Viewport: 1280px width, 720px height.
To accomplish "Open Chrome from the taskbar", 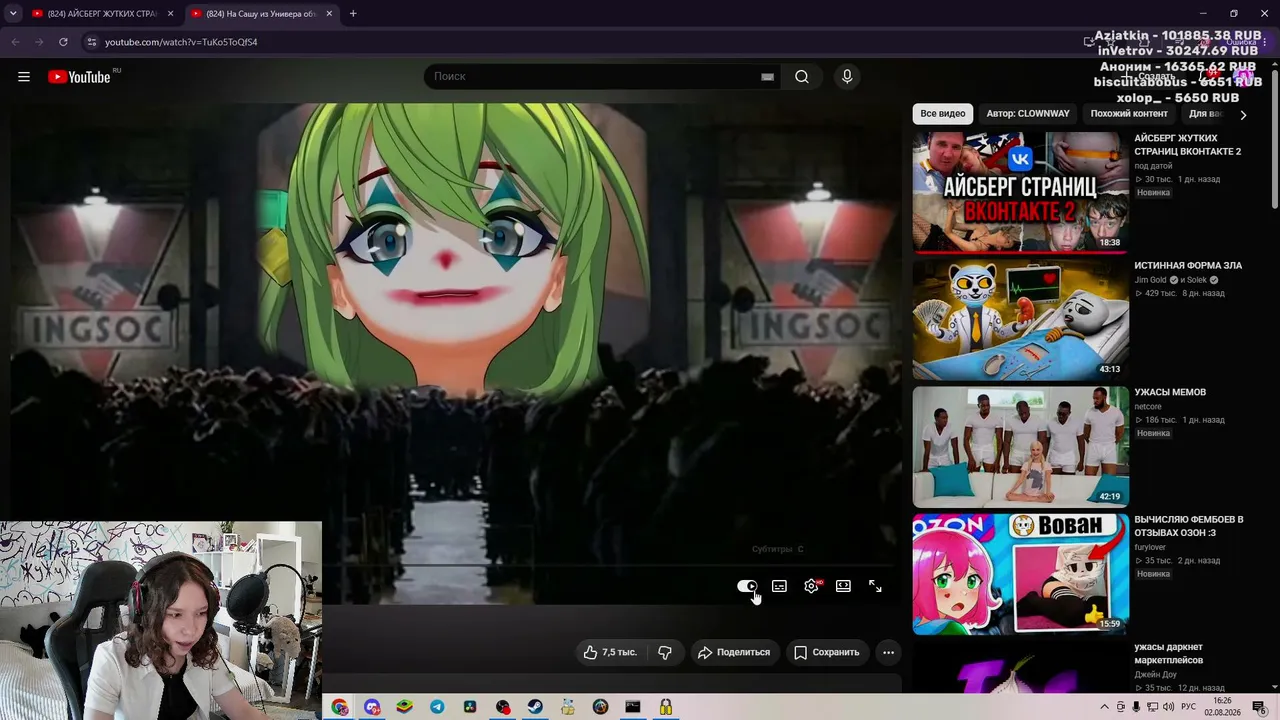I will (x=340, y=707).
